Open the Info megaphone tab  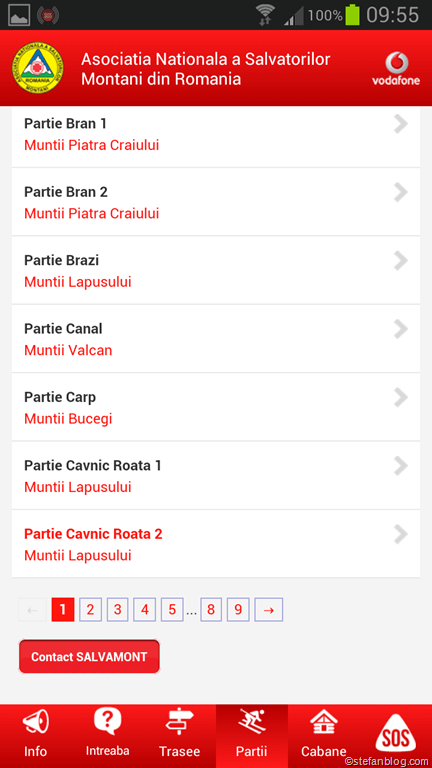[36, 734]
